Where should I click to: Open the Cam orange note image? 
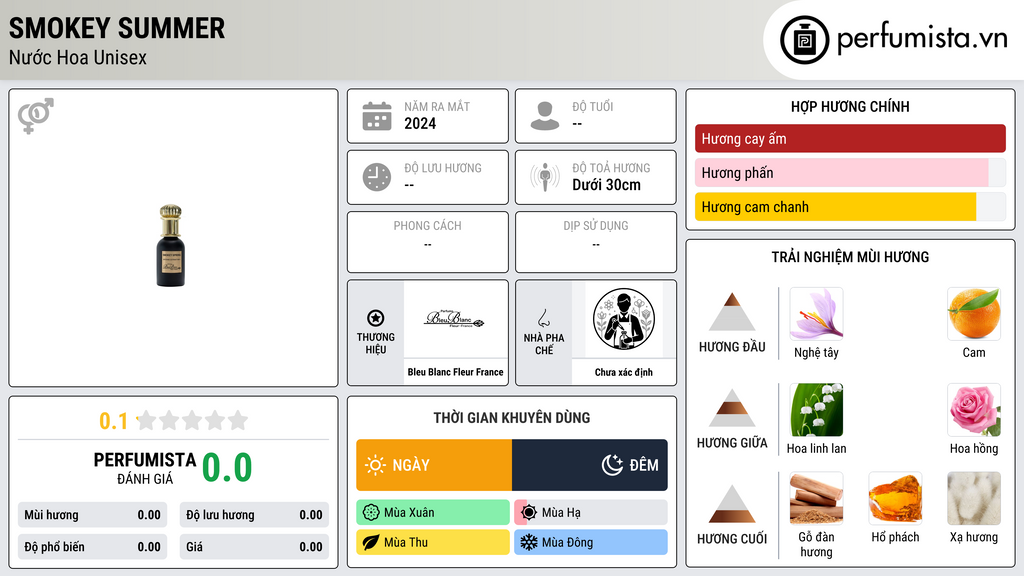pyautogui.click(x=974, y=314)
